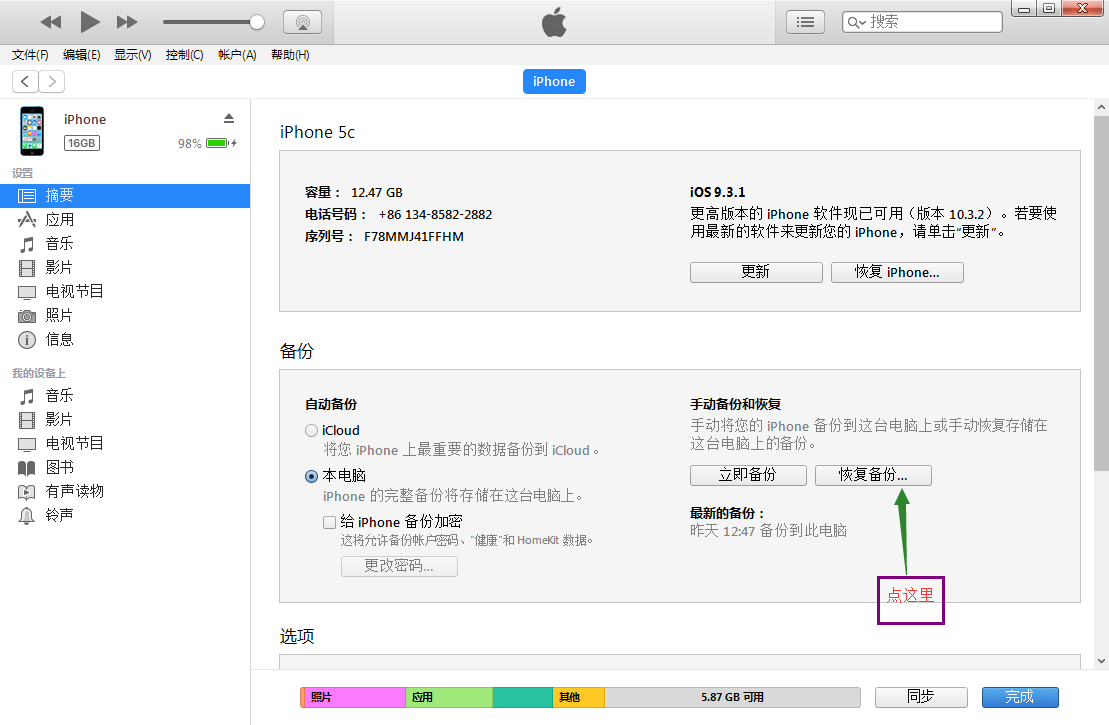Select the blue iPhone tab
This screenshot has width=1109, height=725.
point(554,81)
